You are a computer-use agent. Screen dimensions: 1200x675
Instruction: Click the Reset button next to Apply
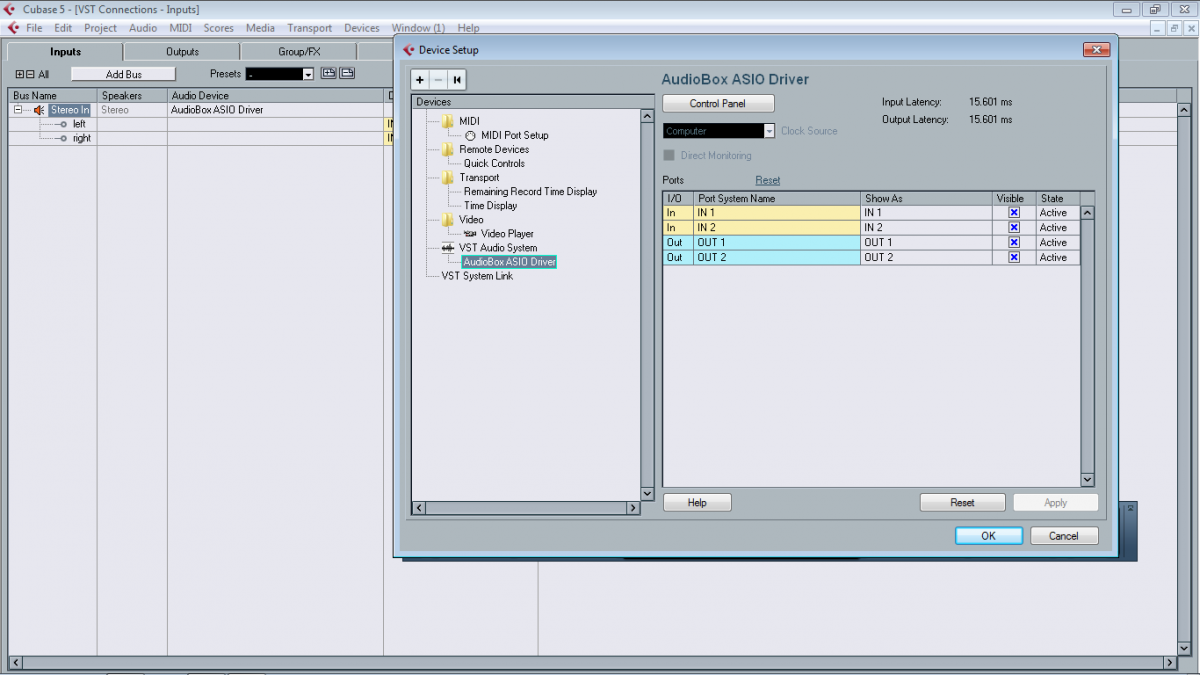click(x=962, y=503)
